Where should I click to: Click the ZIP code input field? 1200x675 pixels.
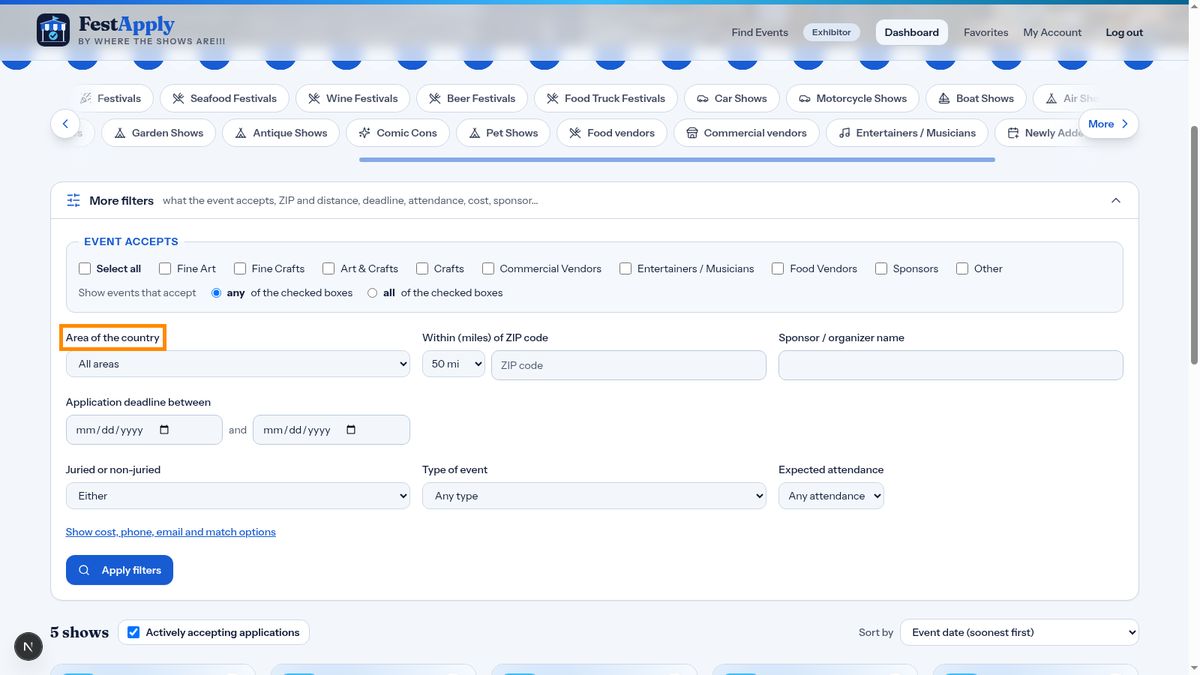click(x=628, y=365)
